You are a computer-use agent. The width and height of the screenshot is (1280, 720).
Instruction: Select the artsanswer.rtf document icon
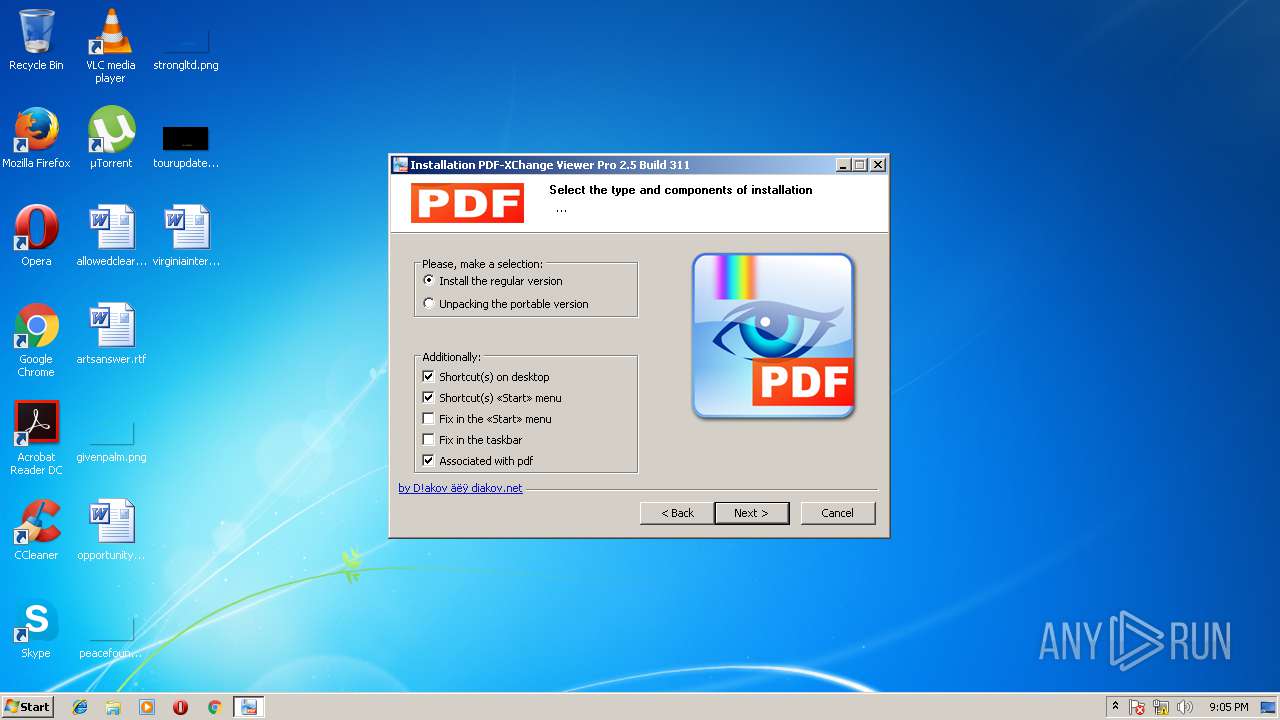tap(110, 334)
